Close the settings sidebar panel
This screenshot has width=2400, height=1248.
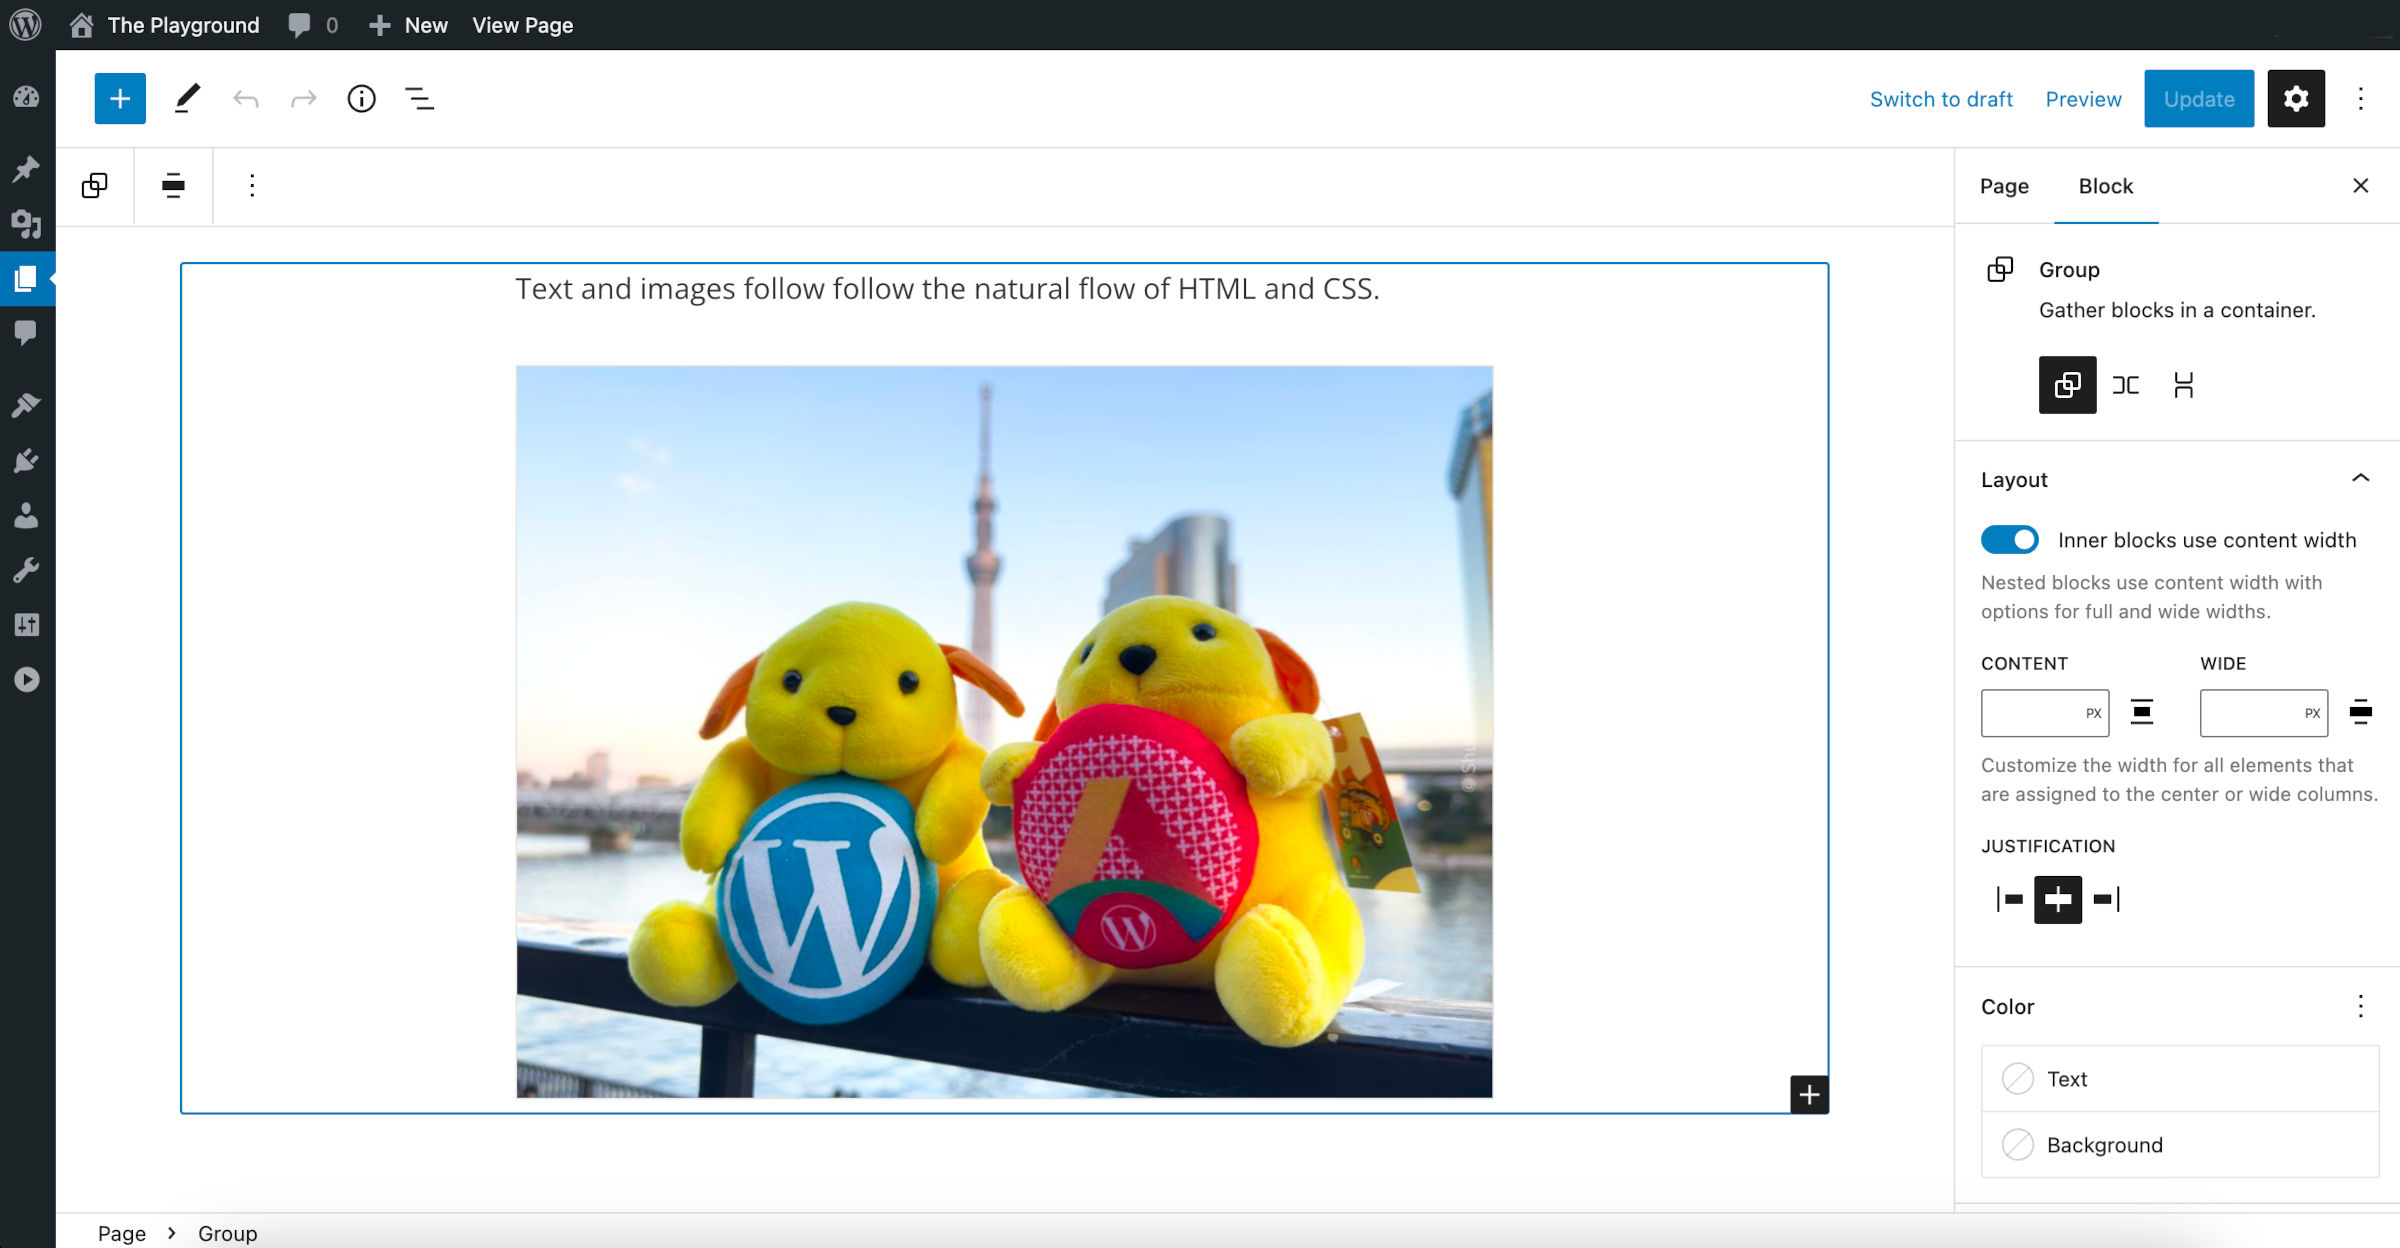pyautogui.click(x=2361, y=186)
